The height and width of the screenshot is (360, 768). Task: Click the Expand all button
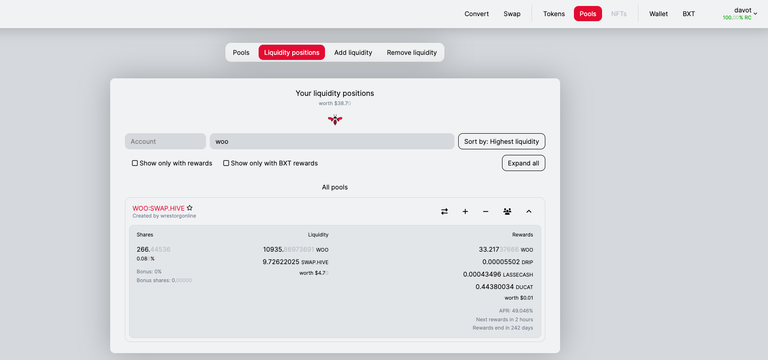(524, 163)
